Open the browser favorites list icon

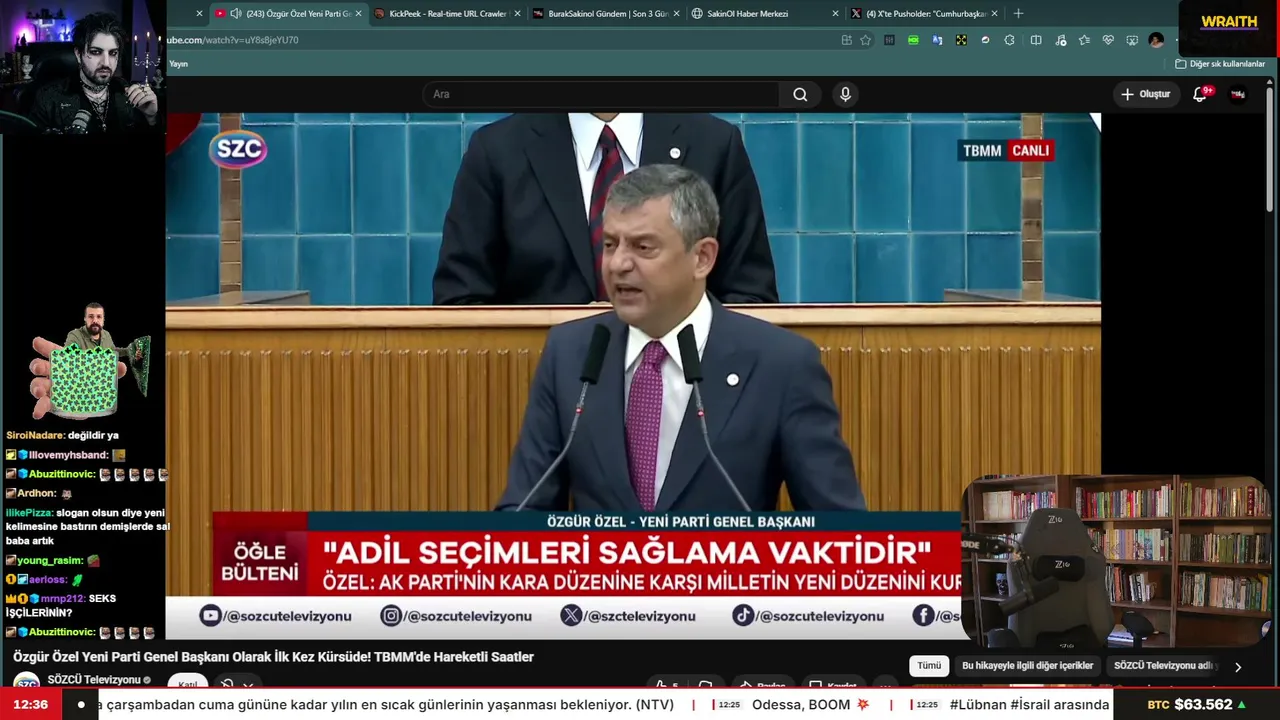(x=1084, y=40)
